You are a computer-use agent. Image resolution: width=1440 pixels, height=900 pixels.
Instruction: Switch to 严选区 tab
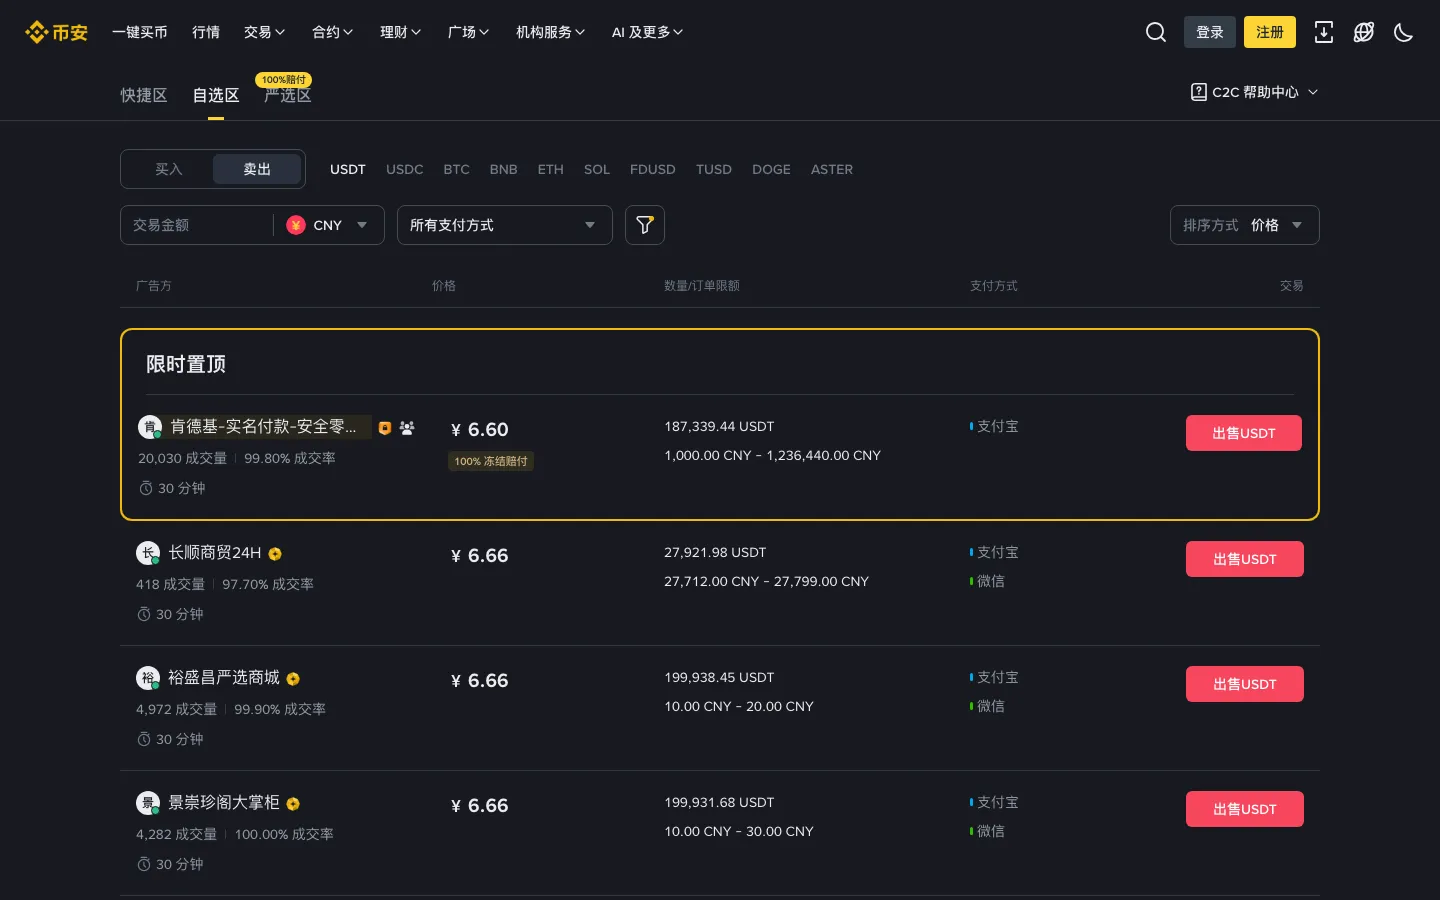tap(288, 95)
